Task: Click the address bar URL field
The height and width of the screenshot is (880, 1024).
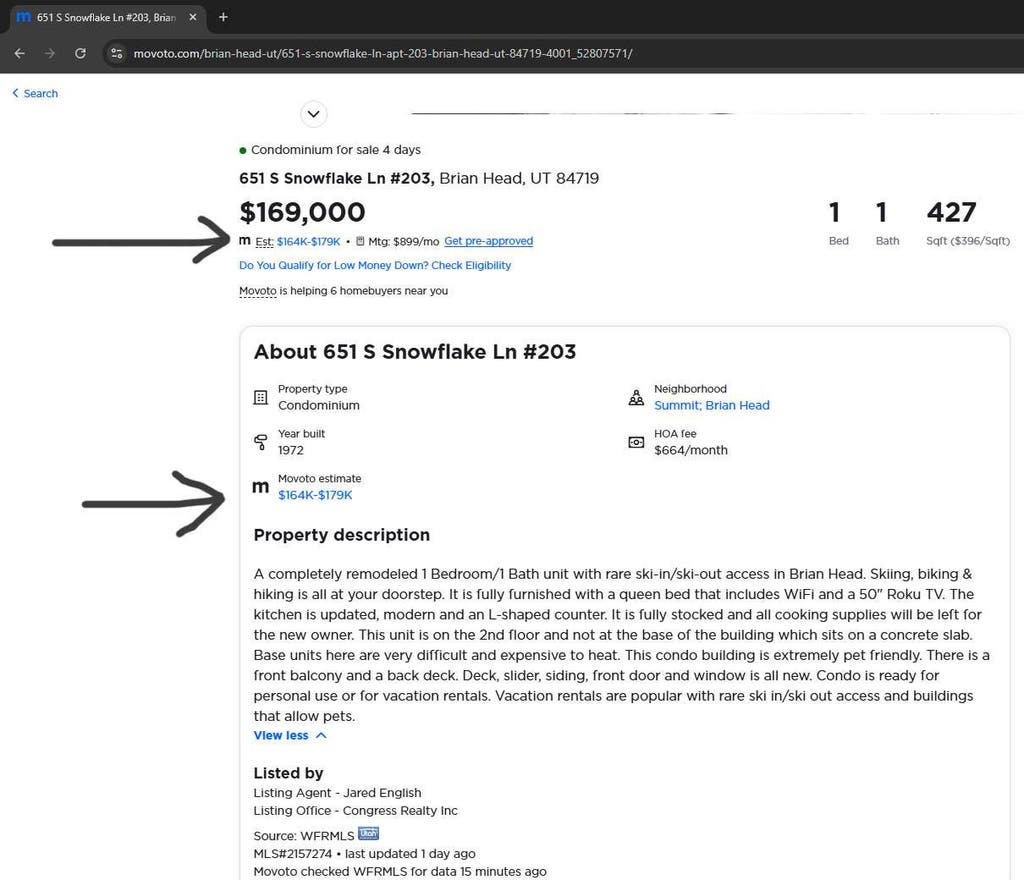Action: [x=383, y=54]
